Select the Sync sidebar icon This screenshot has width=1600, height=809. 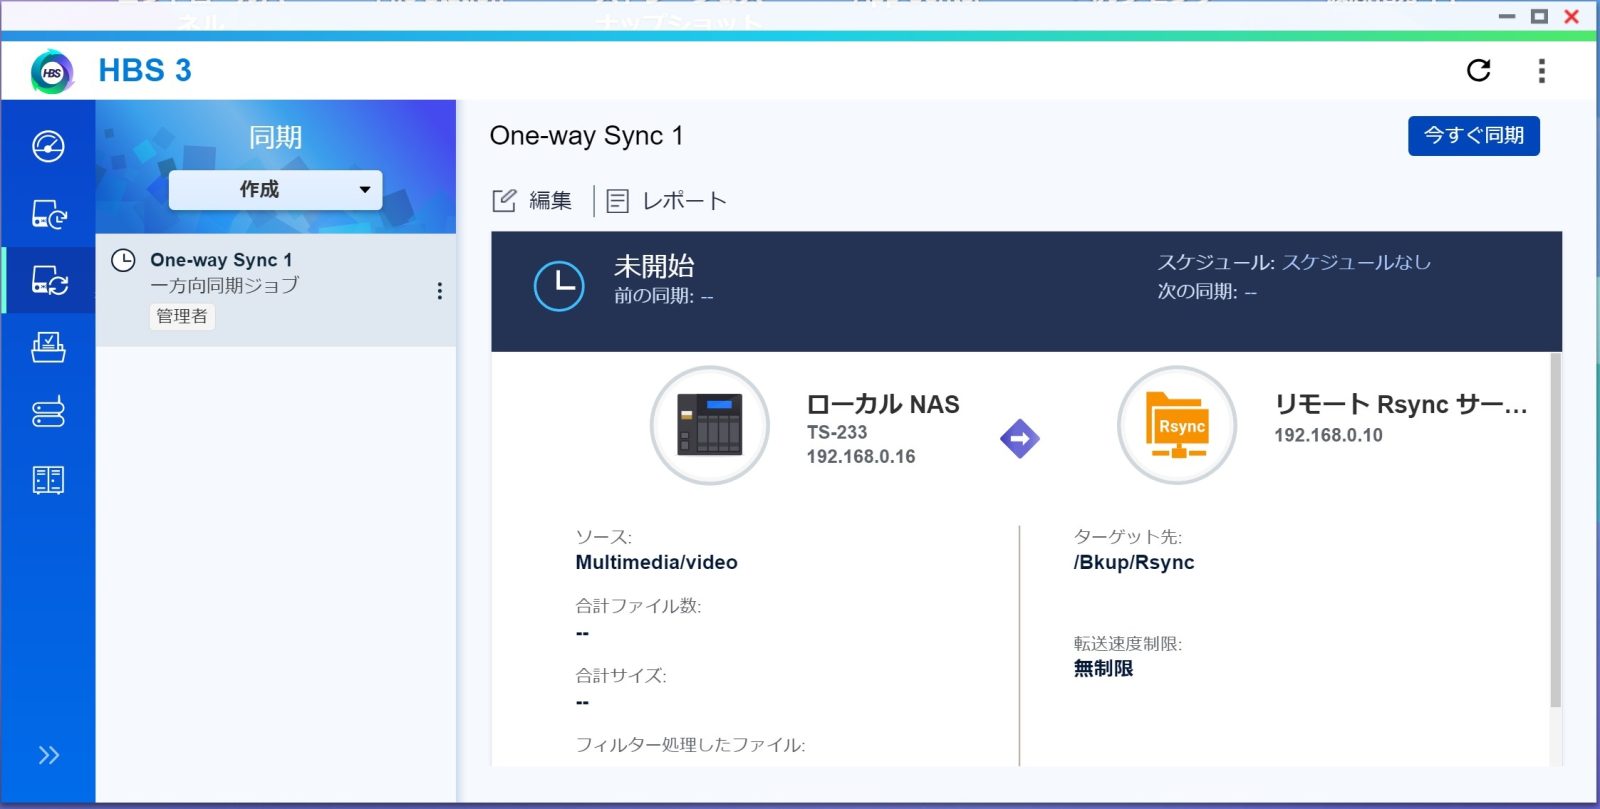[x=48, y=281]
